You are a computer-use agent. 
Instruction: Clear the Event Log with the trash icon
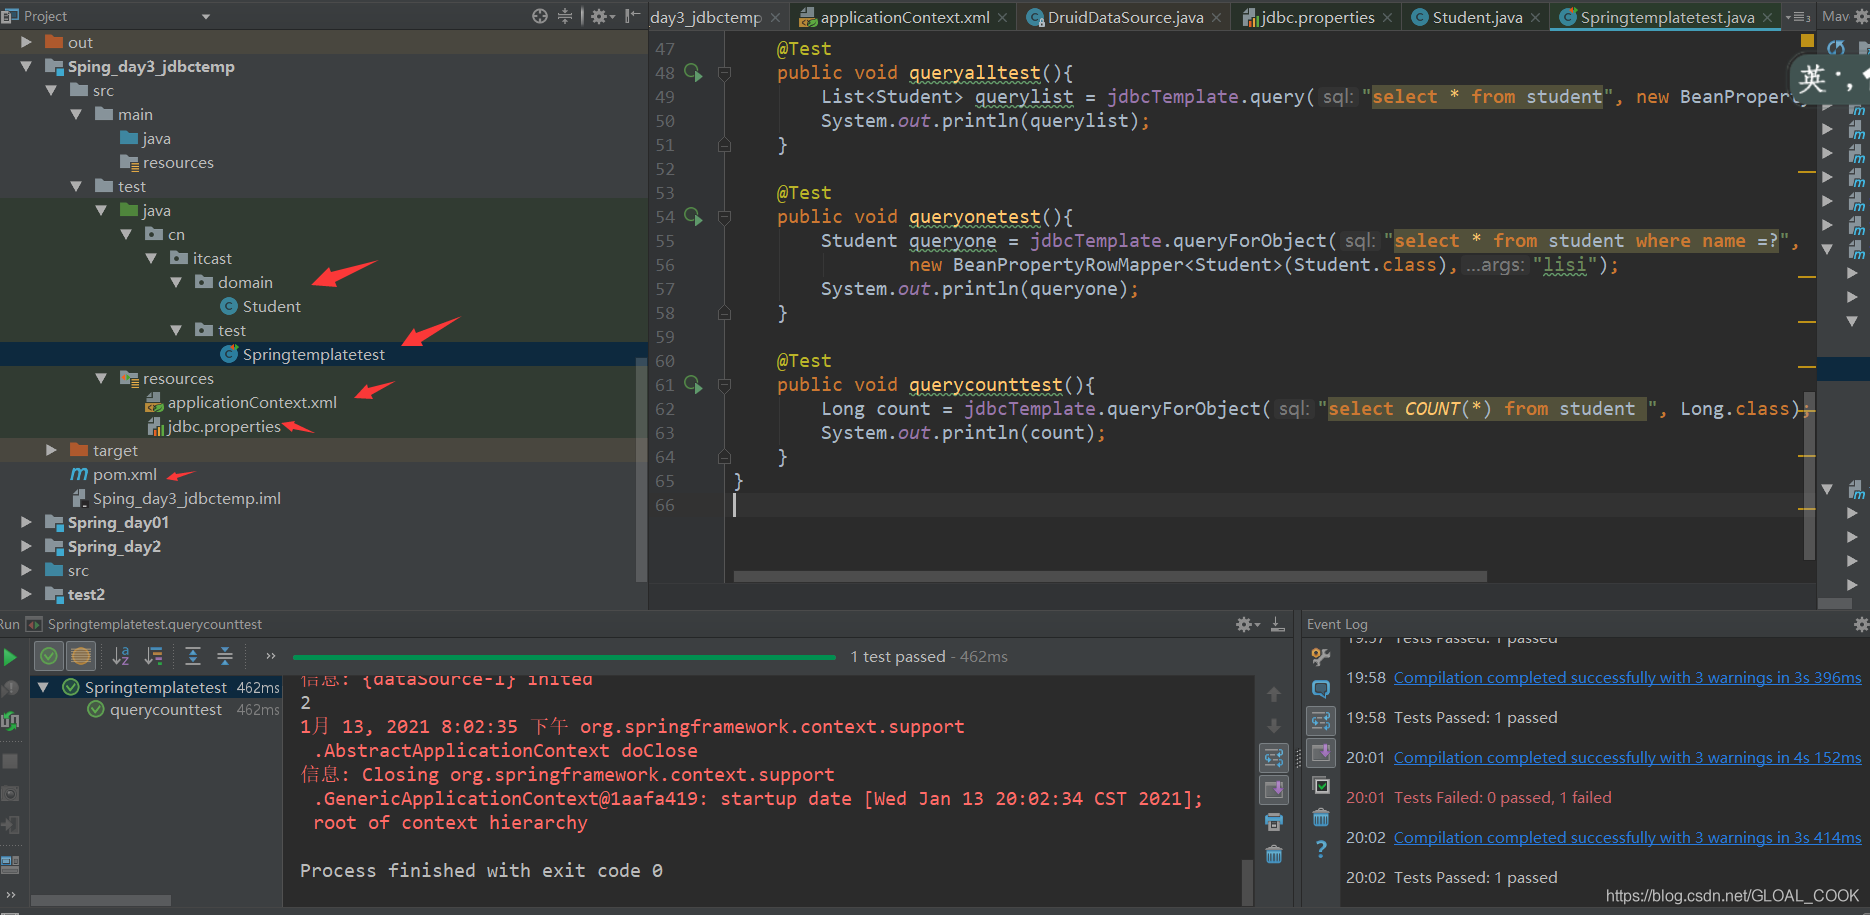1320,818
